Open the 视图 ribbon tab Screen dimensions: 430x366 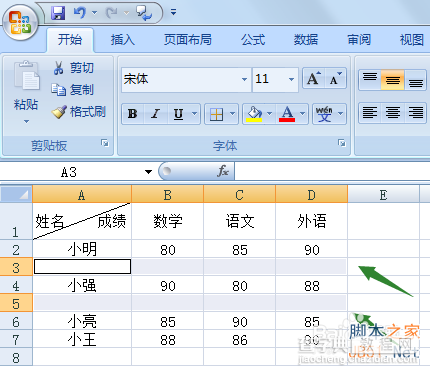tap(412, 40)
